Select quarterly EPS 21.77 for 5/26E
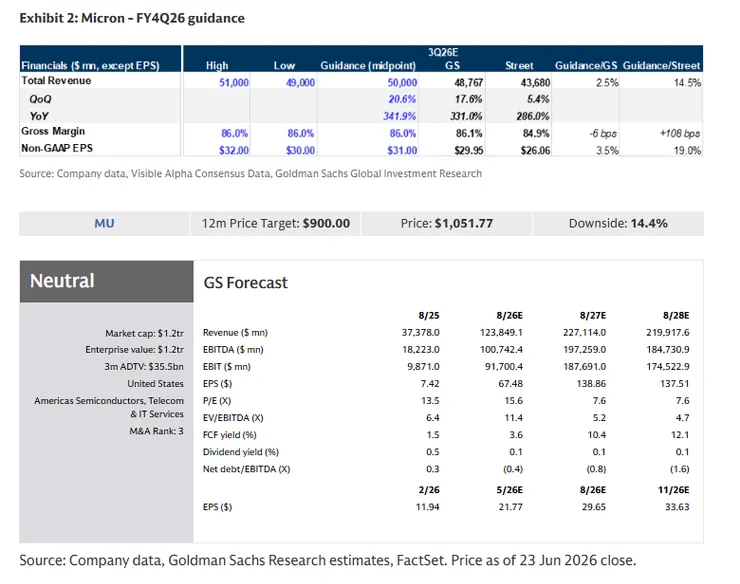Screen dimensions: 740x584 (511, 507)
